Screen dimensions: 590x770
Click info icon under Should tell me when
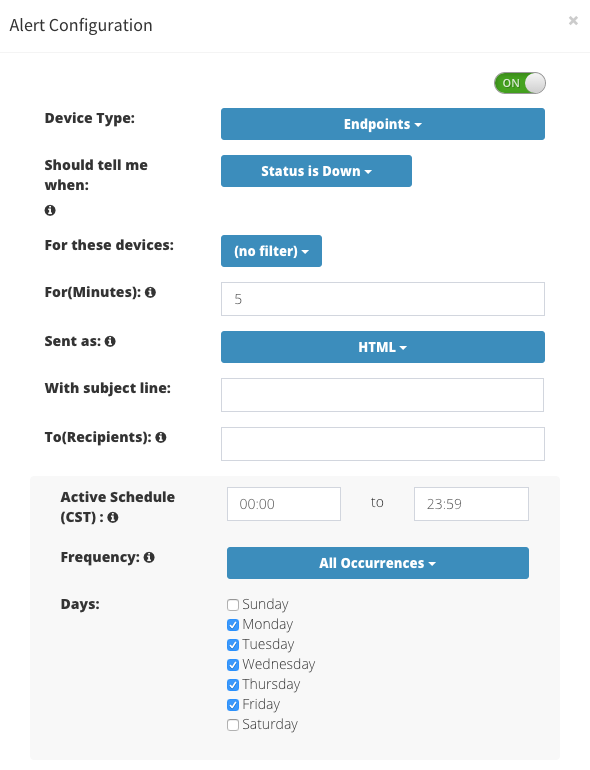click(x=50, y=210)
